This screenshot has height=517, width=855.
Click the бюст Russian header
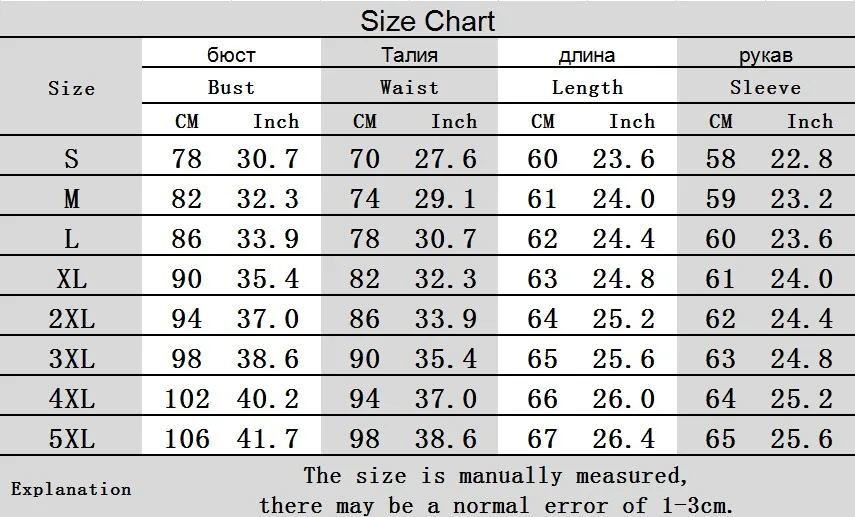click(231, 55)
